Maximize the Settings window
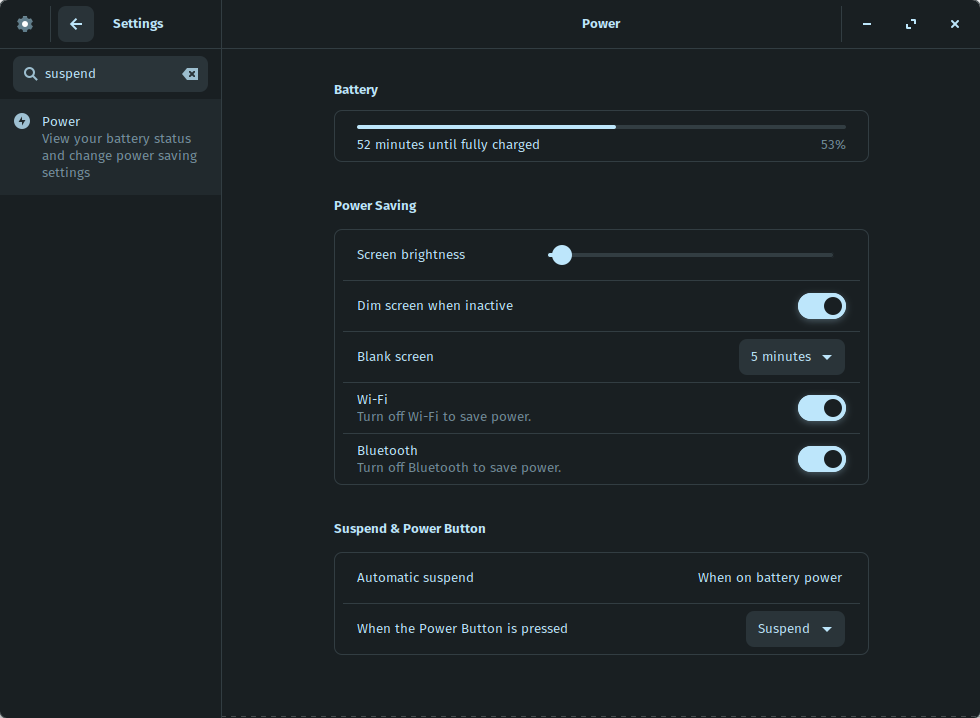The height and width of the screenshot is (718, 980). click(911, 24)
